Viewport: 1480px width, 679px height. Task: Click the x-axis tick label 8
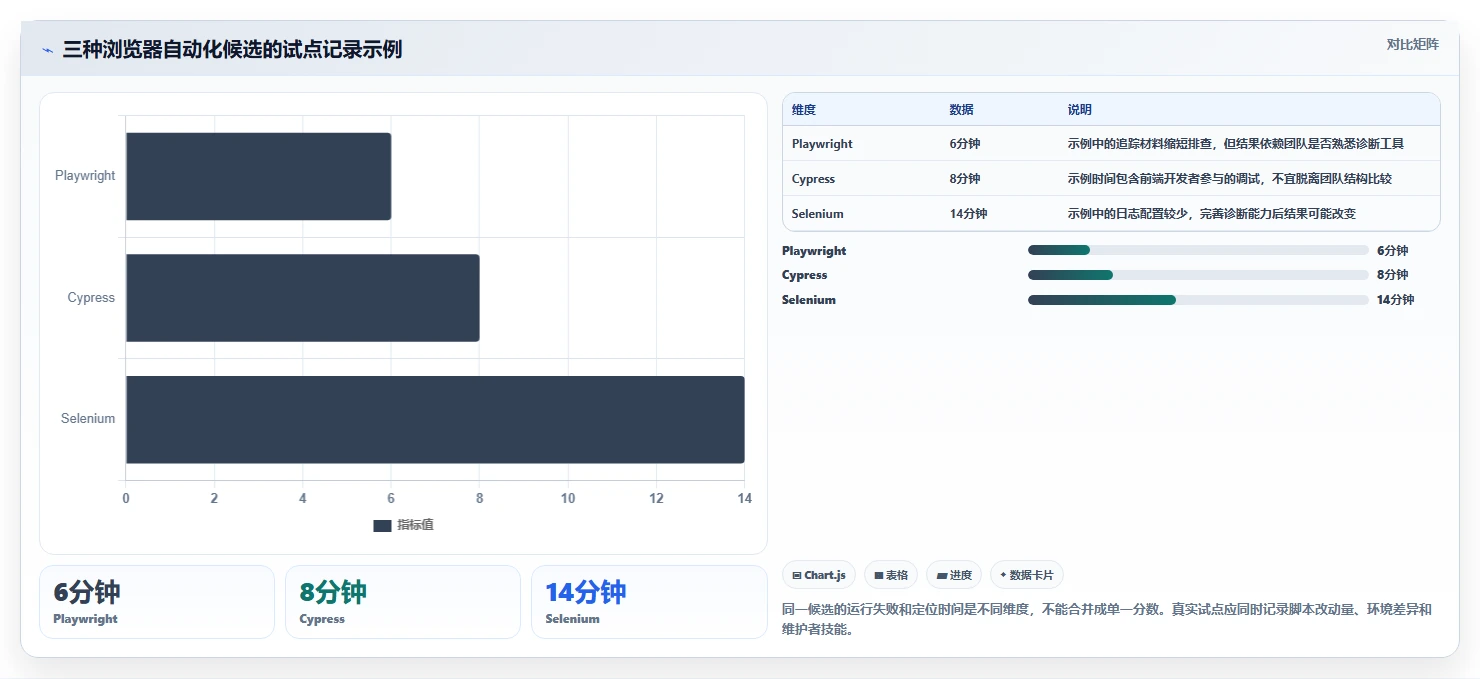[480, 498]
